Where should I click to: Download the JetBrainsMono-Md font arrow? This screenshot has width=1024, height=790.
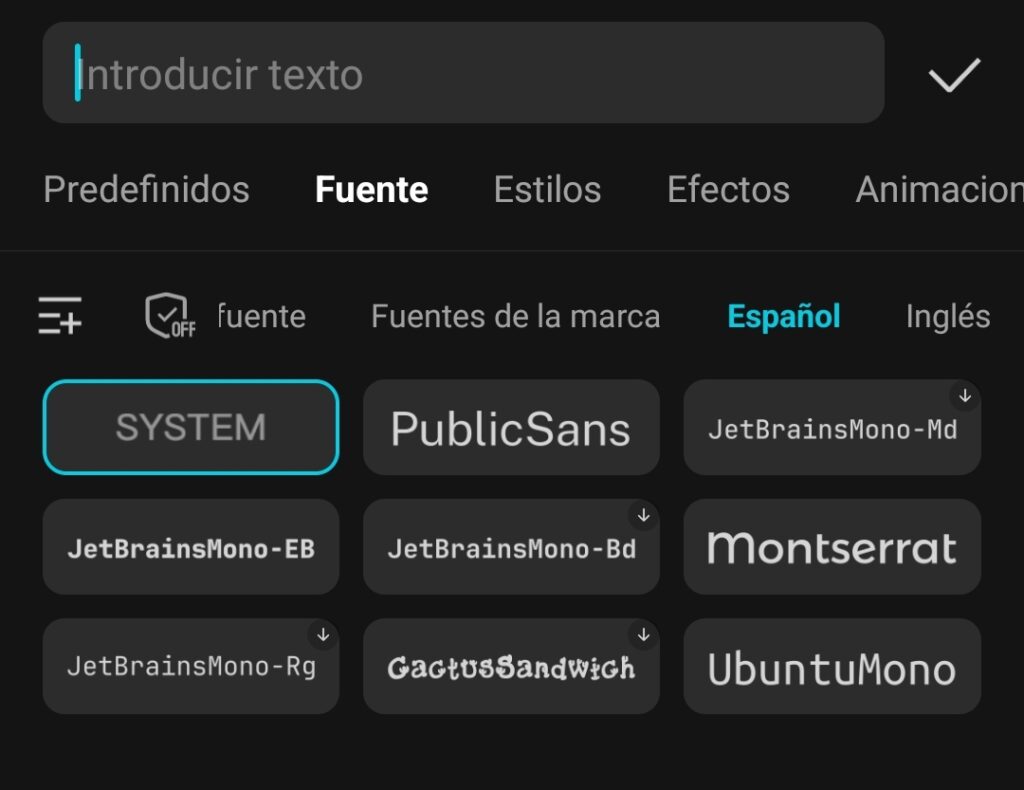click(965, 396)
